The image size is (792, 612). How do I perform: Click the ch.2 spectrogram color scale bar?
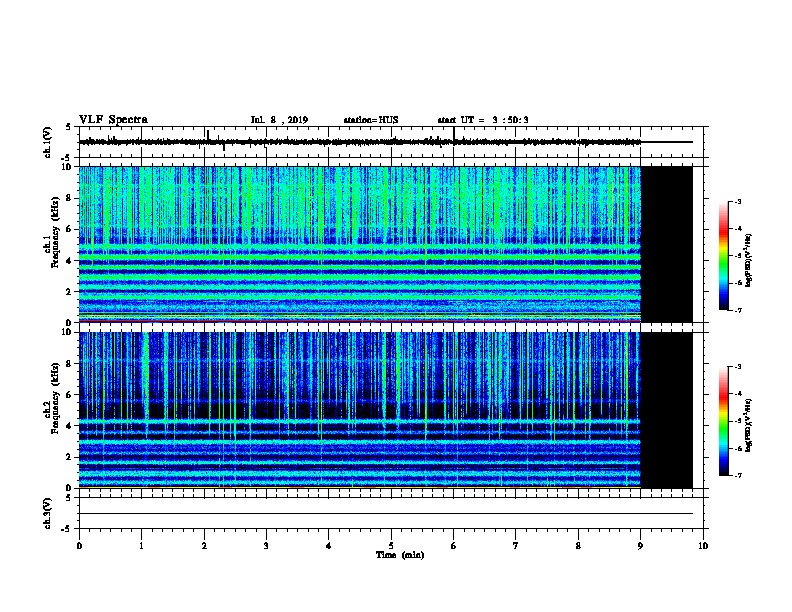(723, 421)
